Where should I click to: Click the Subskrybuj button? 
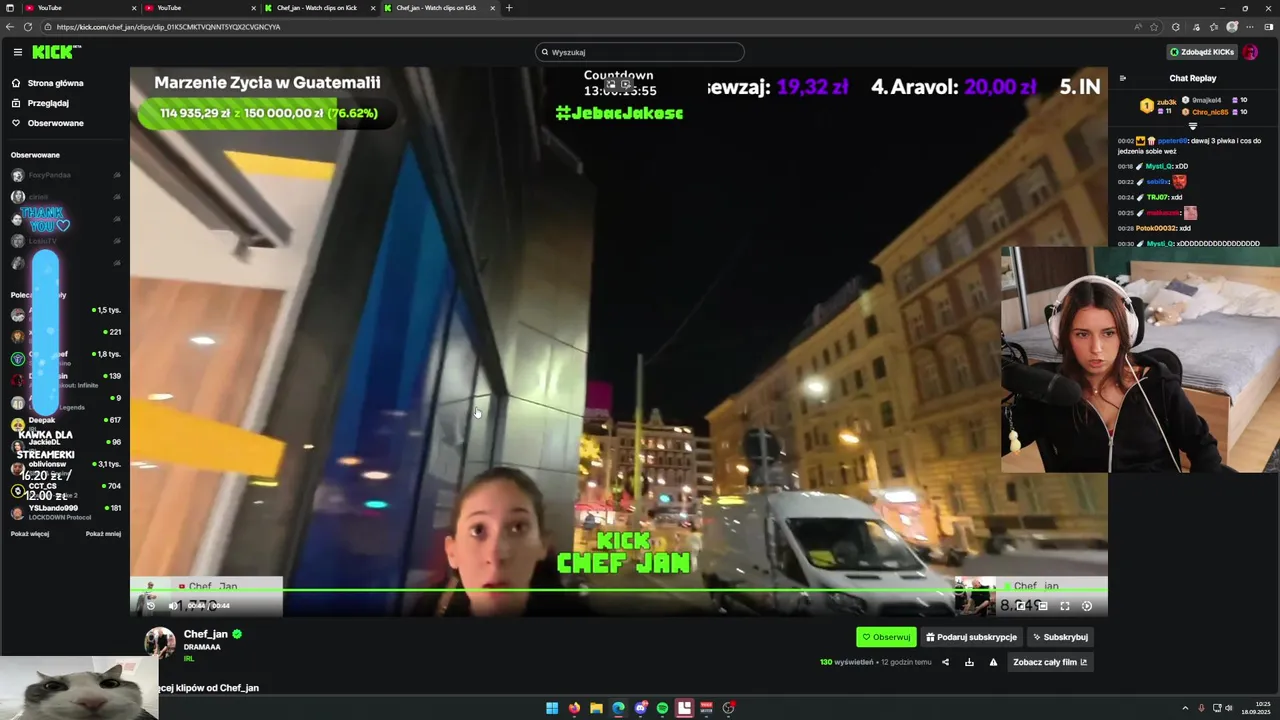tap(1060, 637)
